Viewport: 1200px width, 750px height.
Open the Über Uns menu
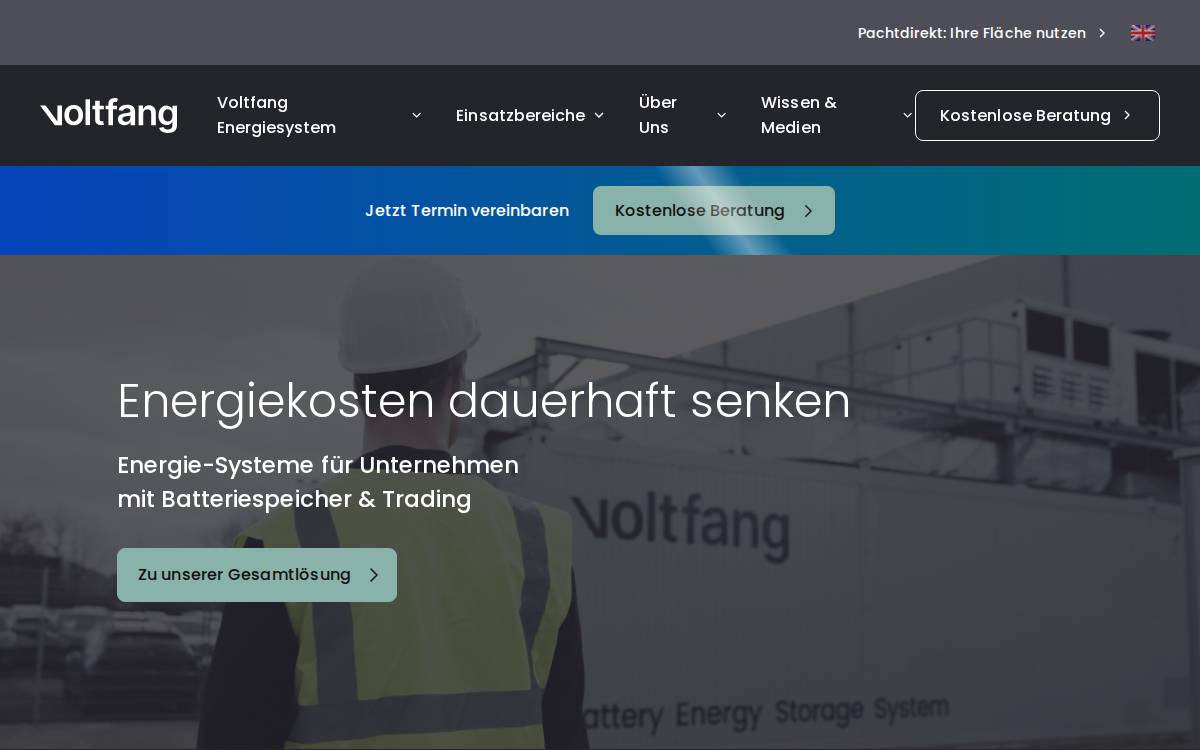point(658,115)
